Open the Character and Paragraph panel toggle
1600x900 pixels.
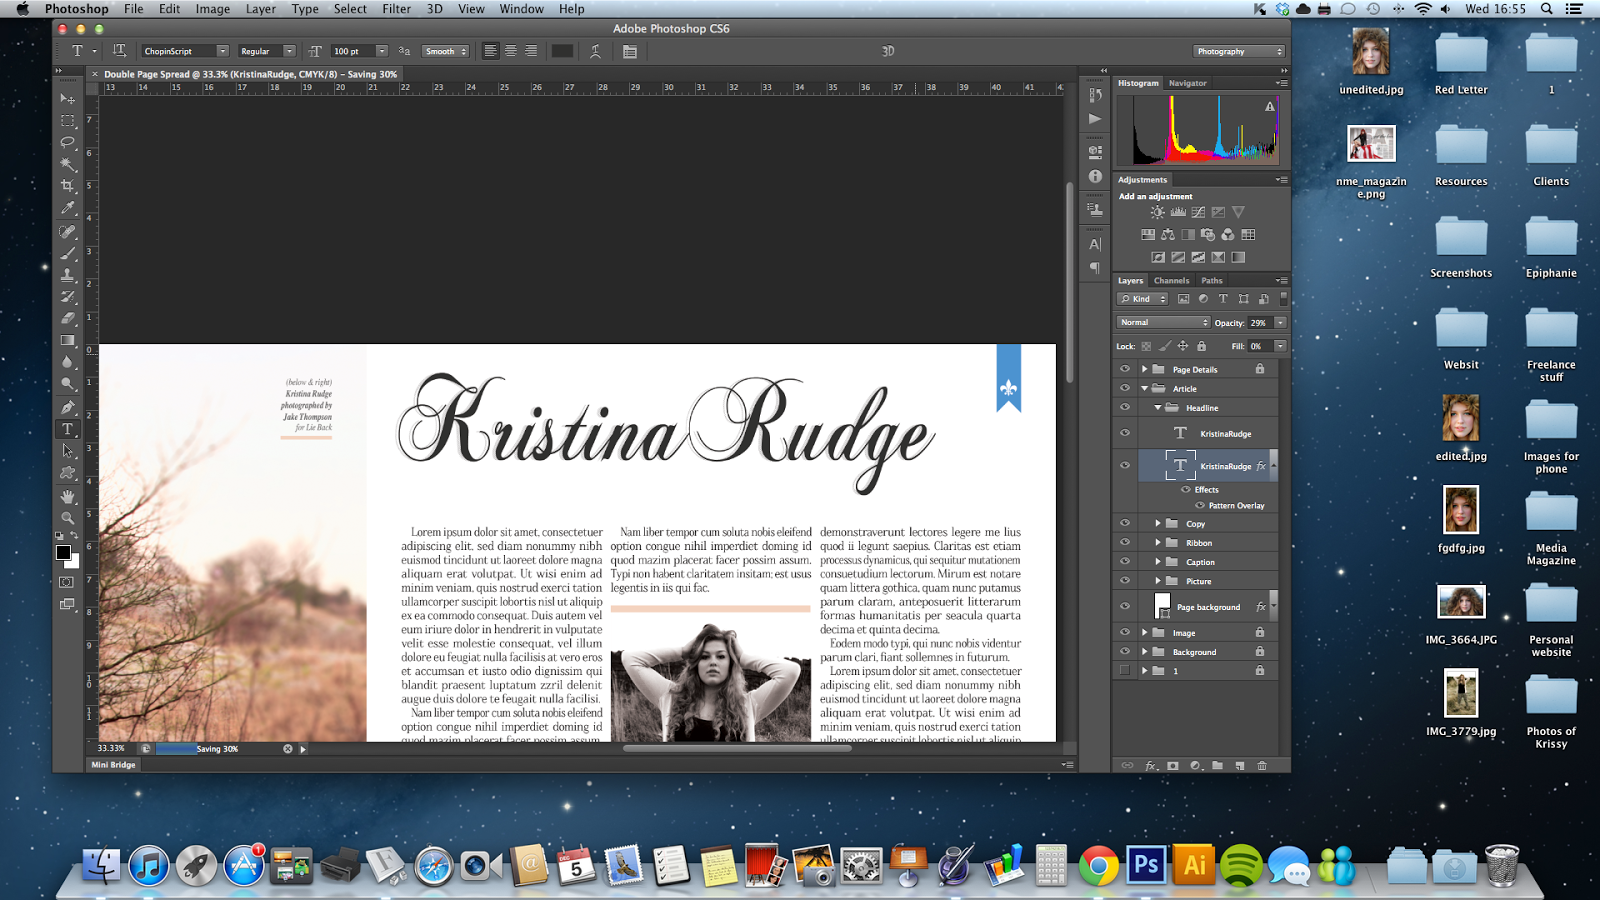(630, 51)
